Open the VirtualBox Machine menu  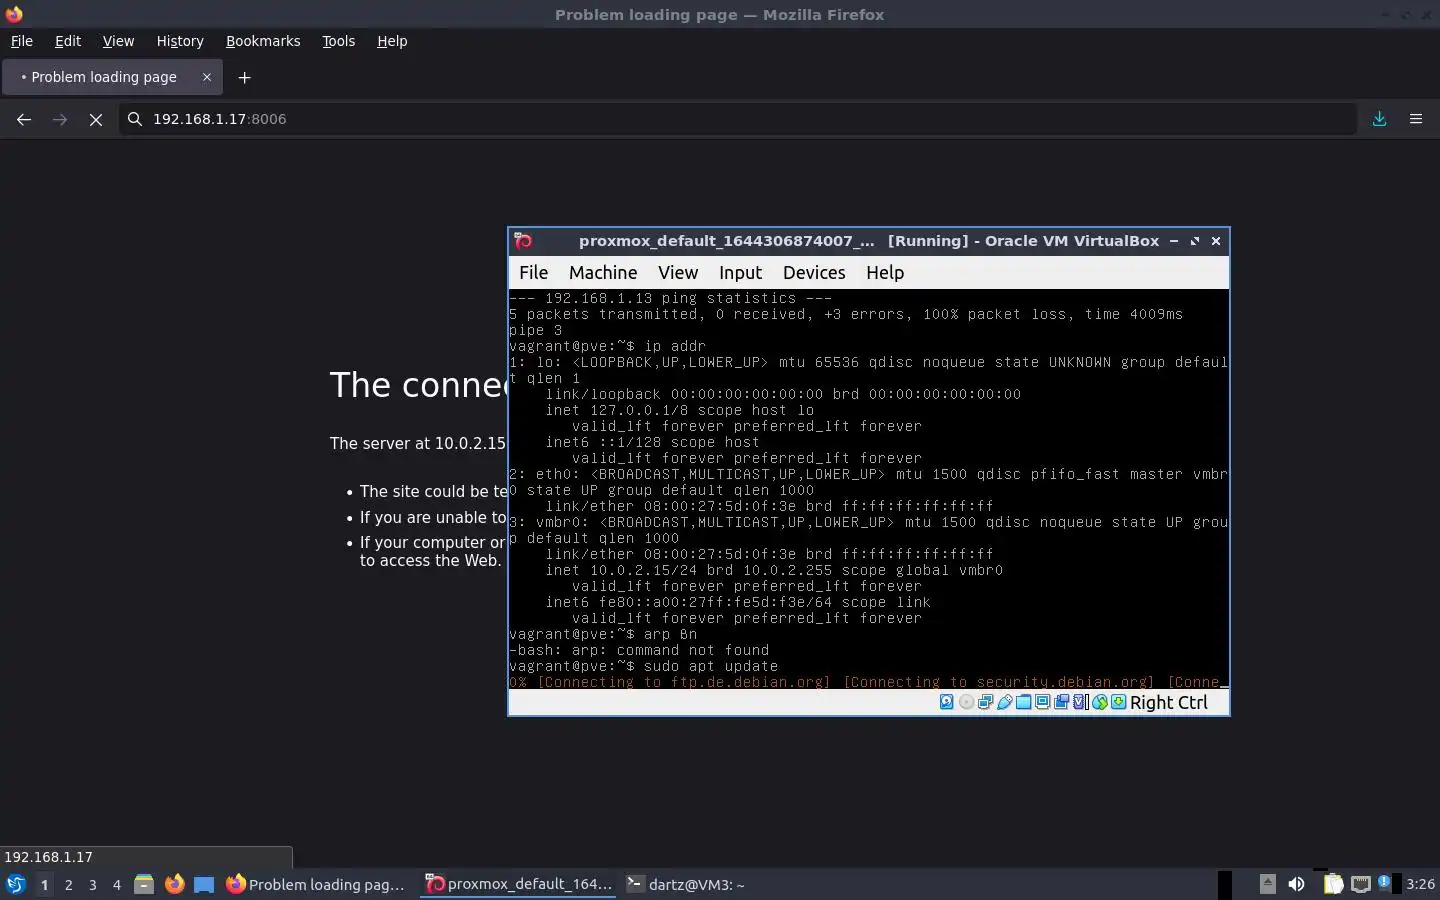pyautogui.click(x=603, y=272)
